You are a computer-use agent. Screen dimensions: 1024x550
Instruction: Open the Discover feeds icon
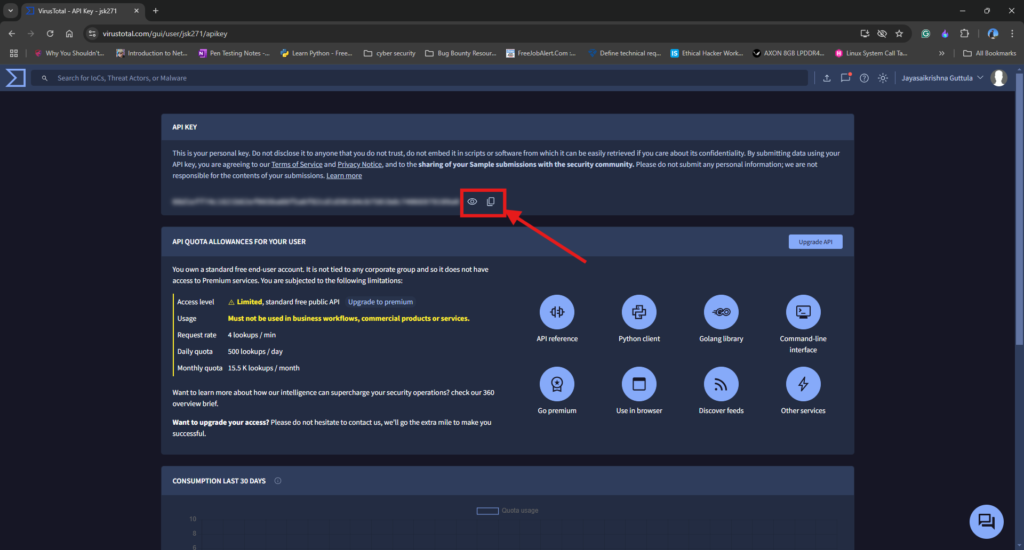[721, 384]
